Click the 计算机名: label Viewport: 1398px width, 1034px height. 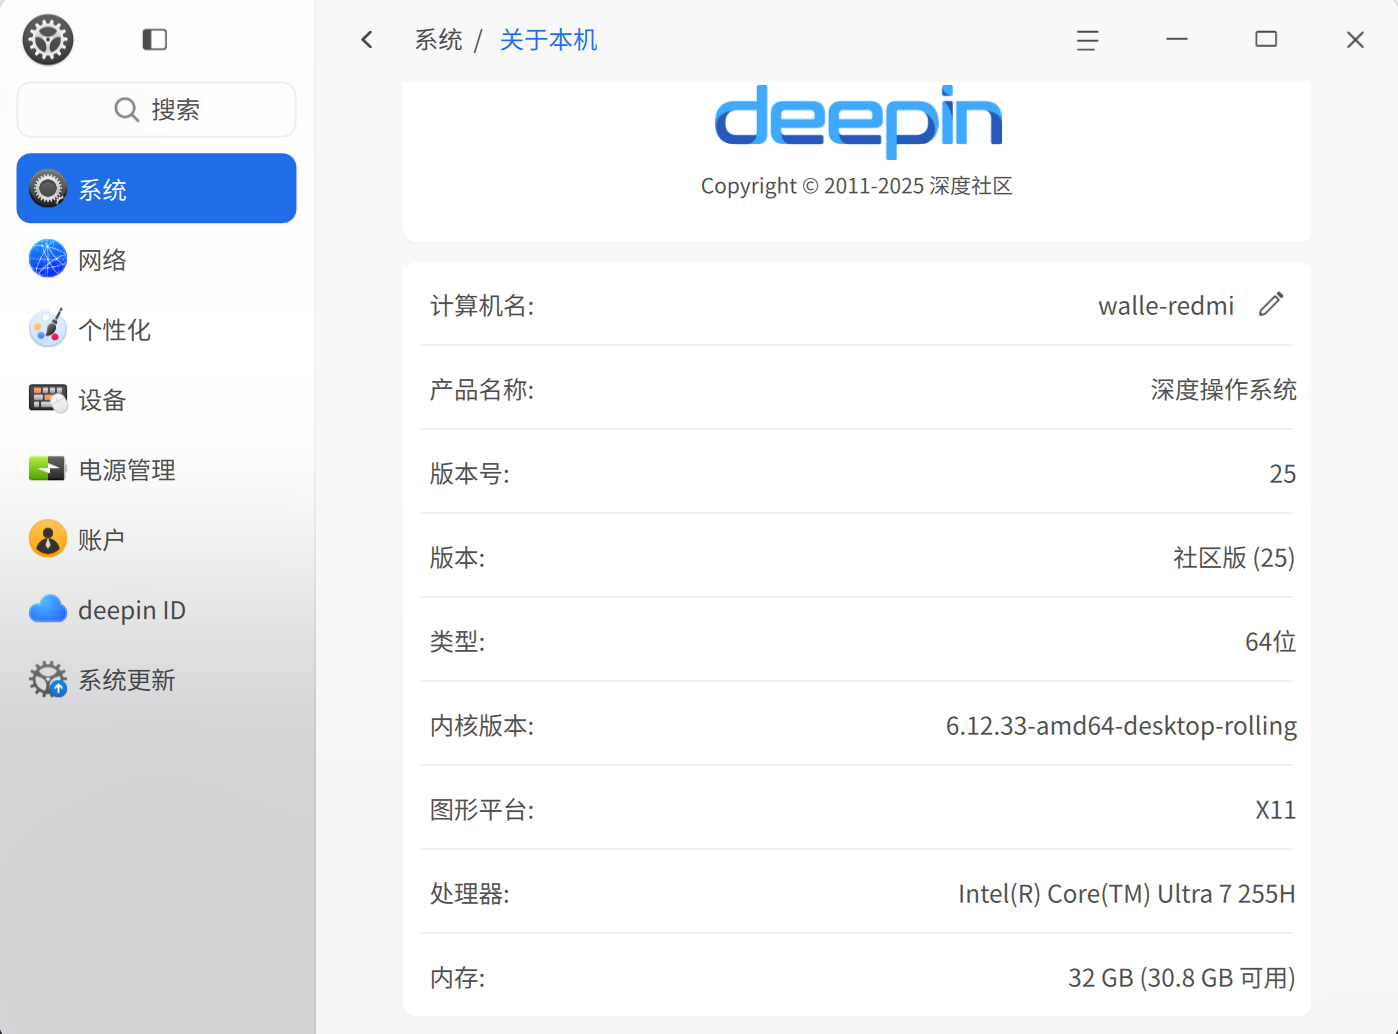point(482,305)
